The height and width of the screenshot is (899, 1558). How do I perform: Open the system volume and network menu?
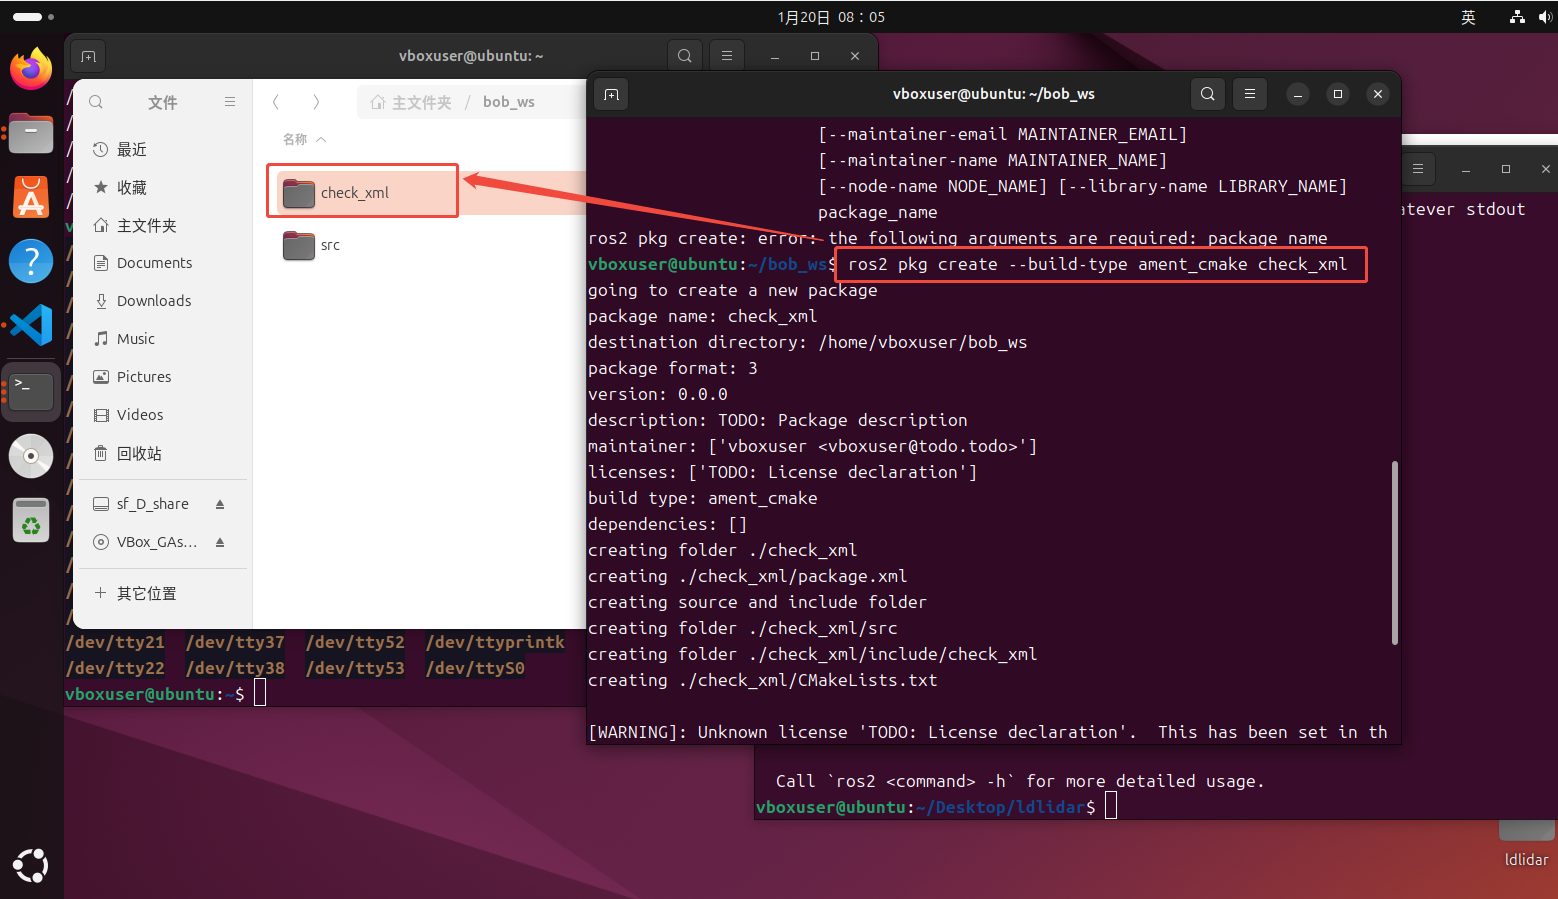tap(1530, 17)
